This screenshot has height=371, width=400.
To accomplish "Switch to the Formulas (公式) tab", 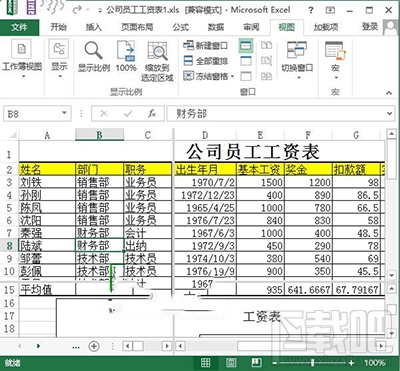I will pos(181,27).
